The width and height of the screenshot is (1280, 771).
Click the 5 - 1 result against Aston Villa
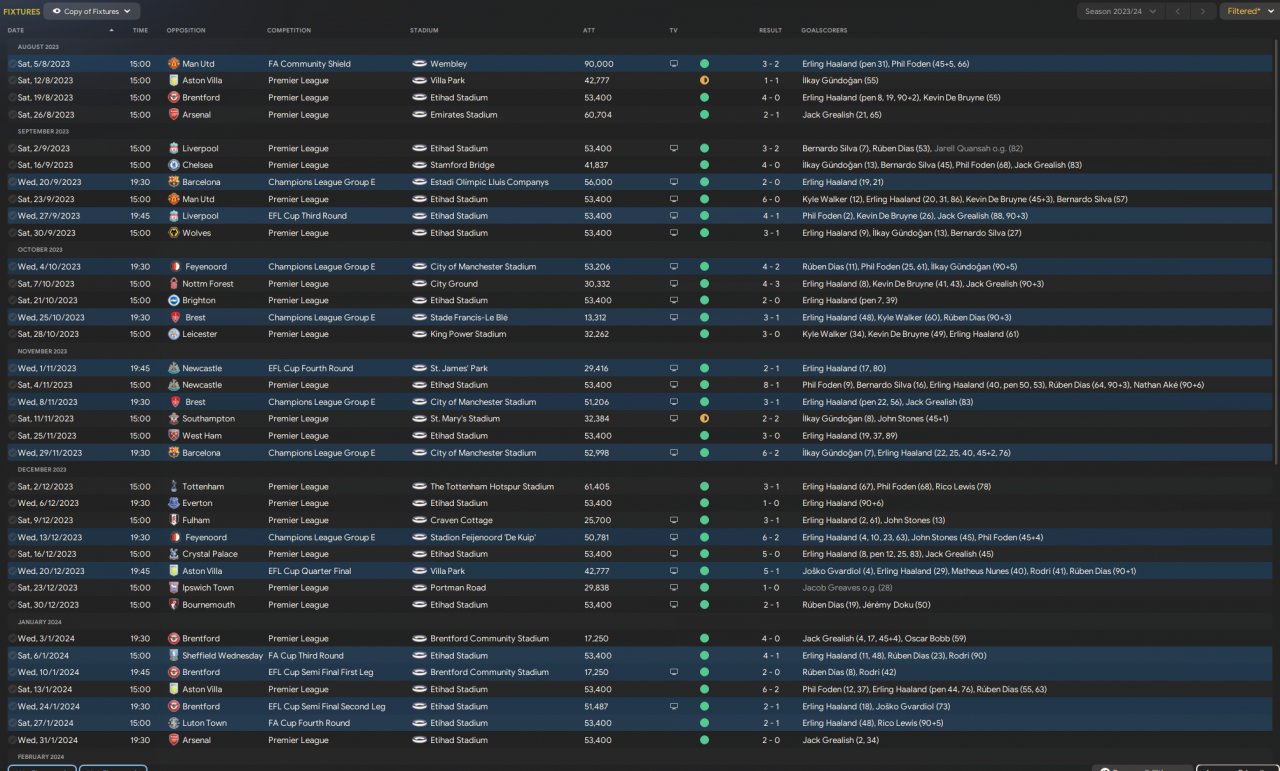click(x=770, y=571)
